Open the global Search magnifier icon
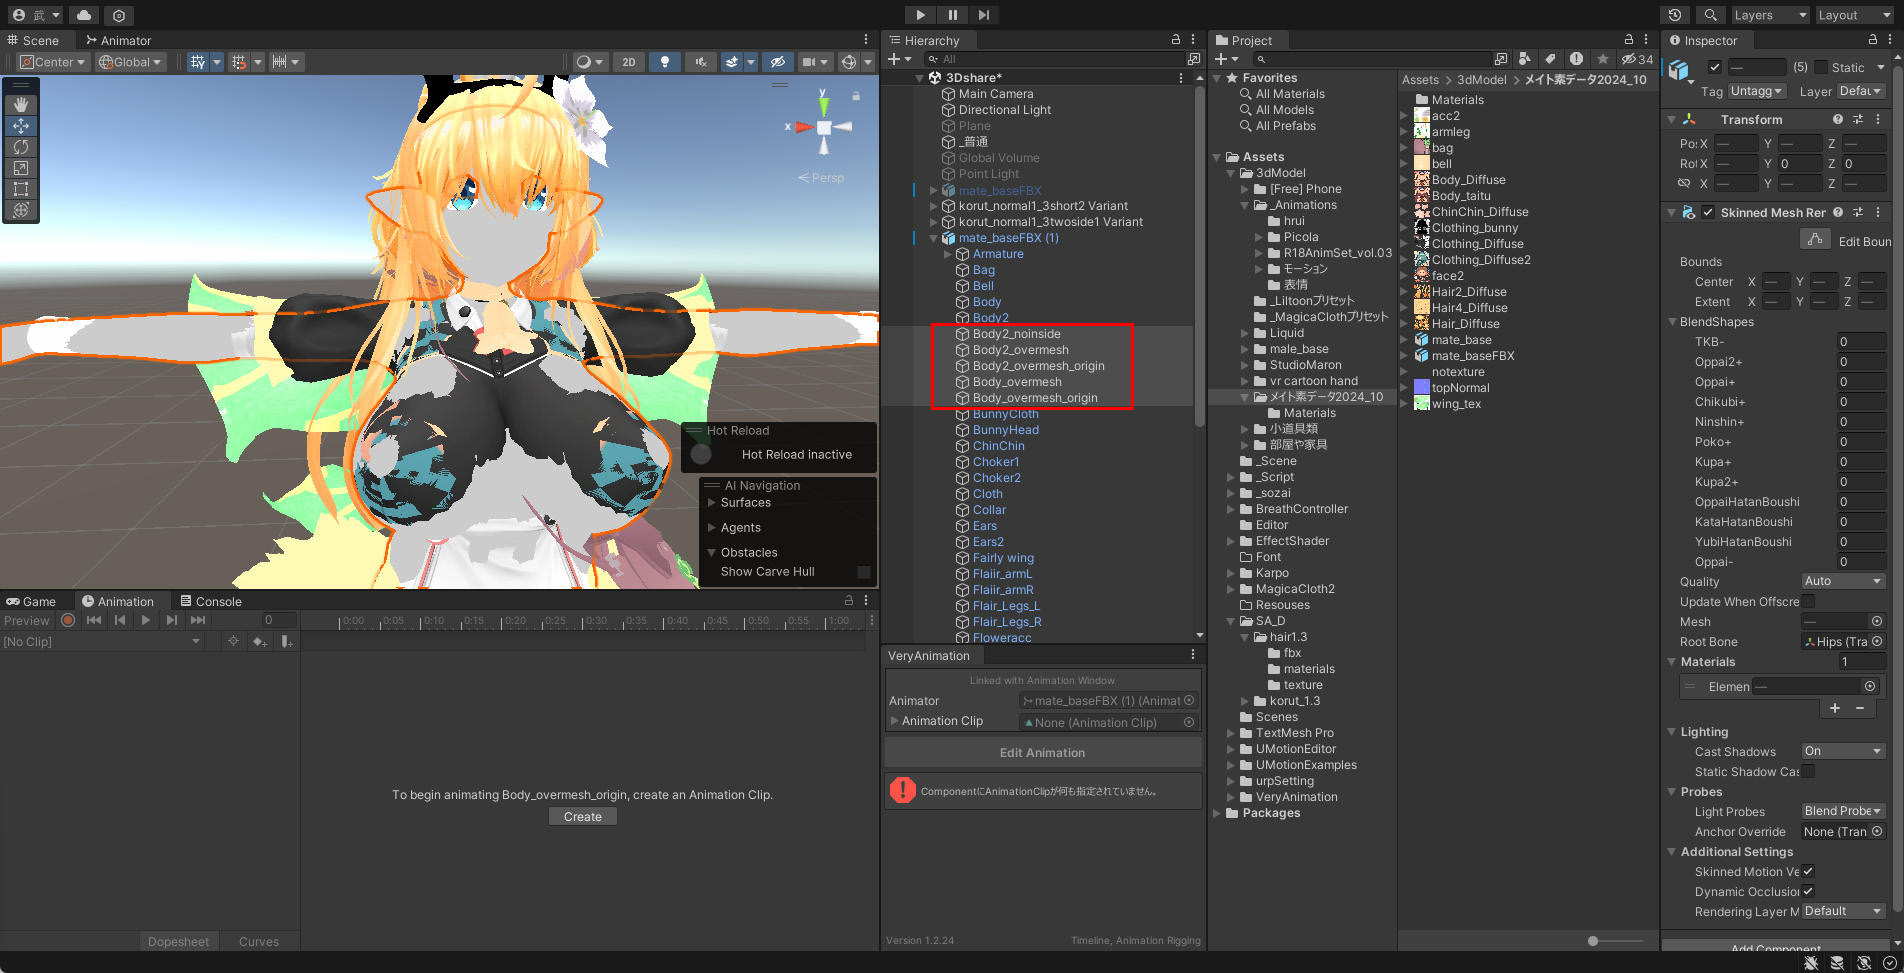 (1711, 15)
